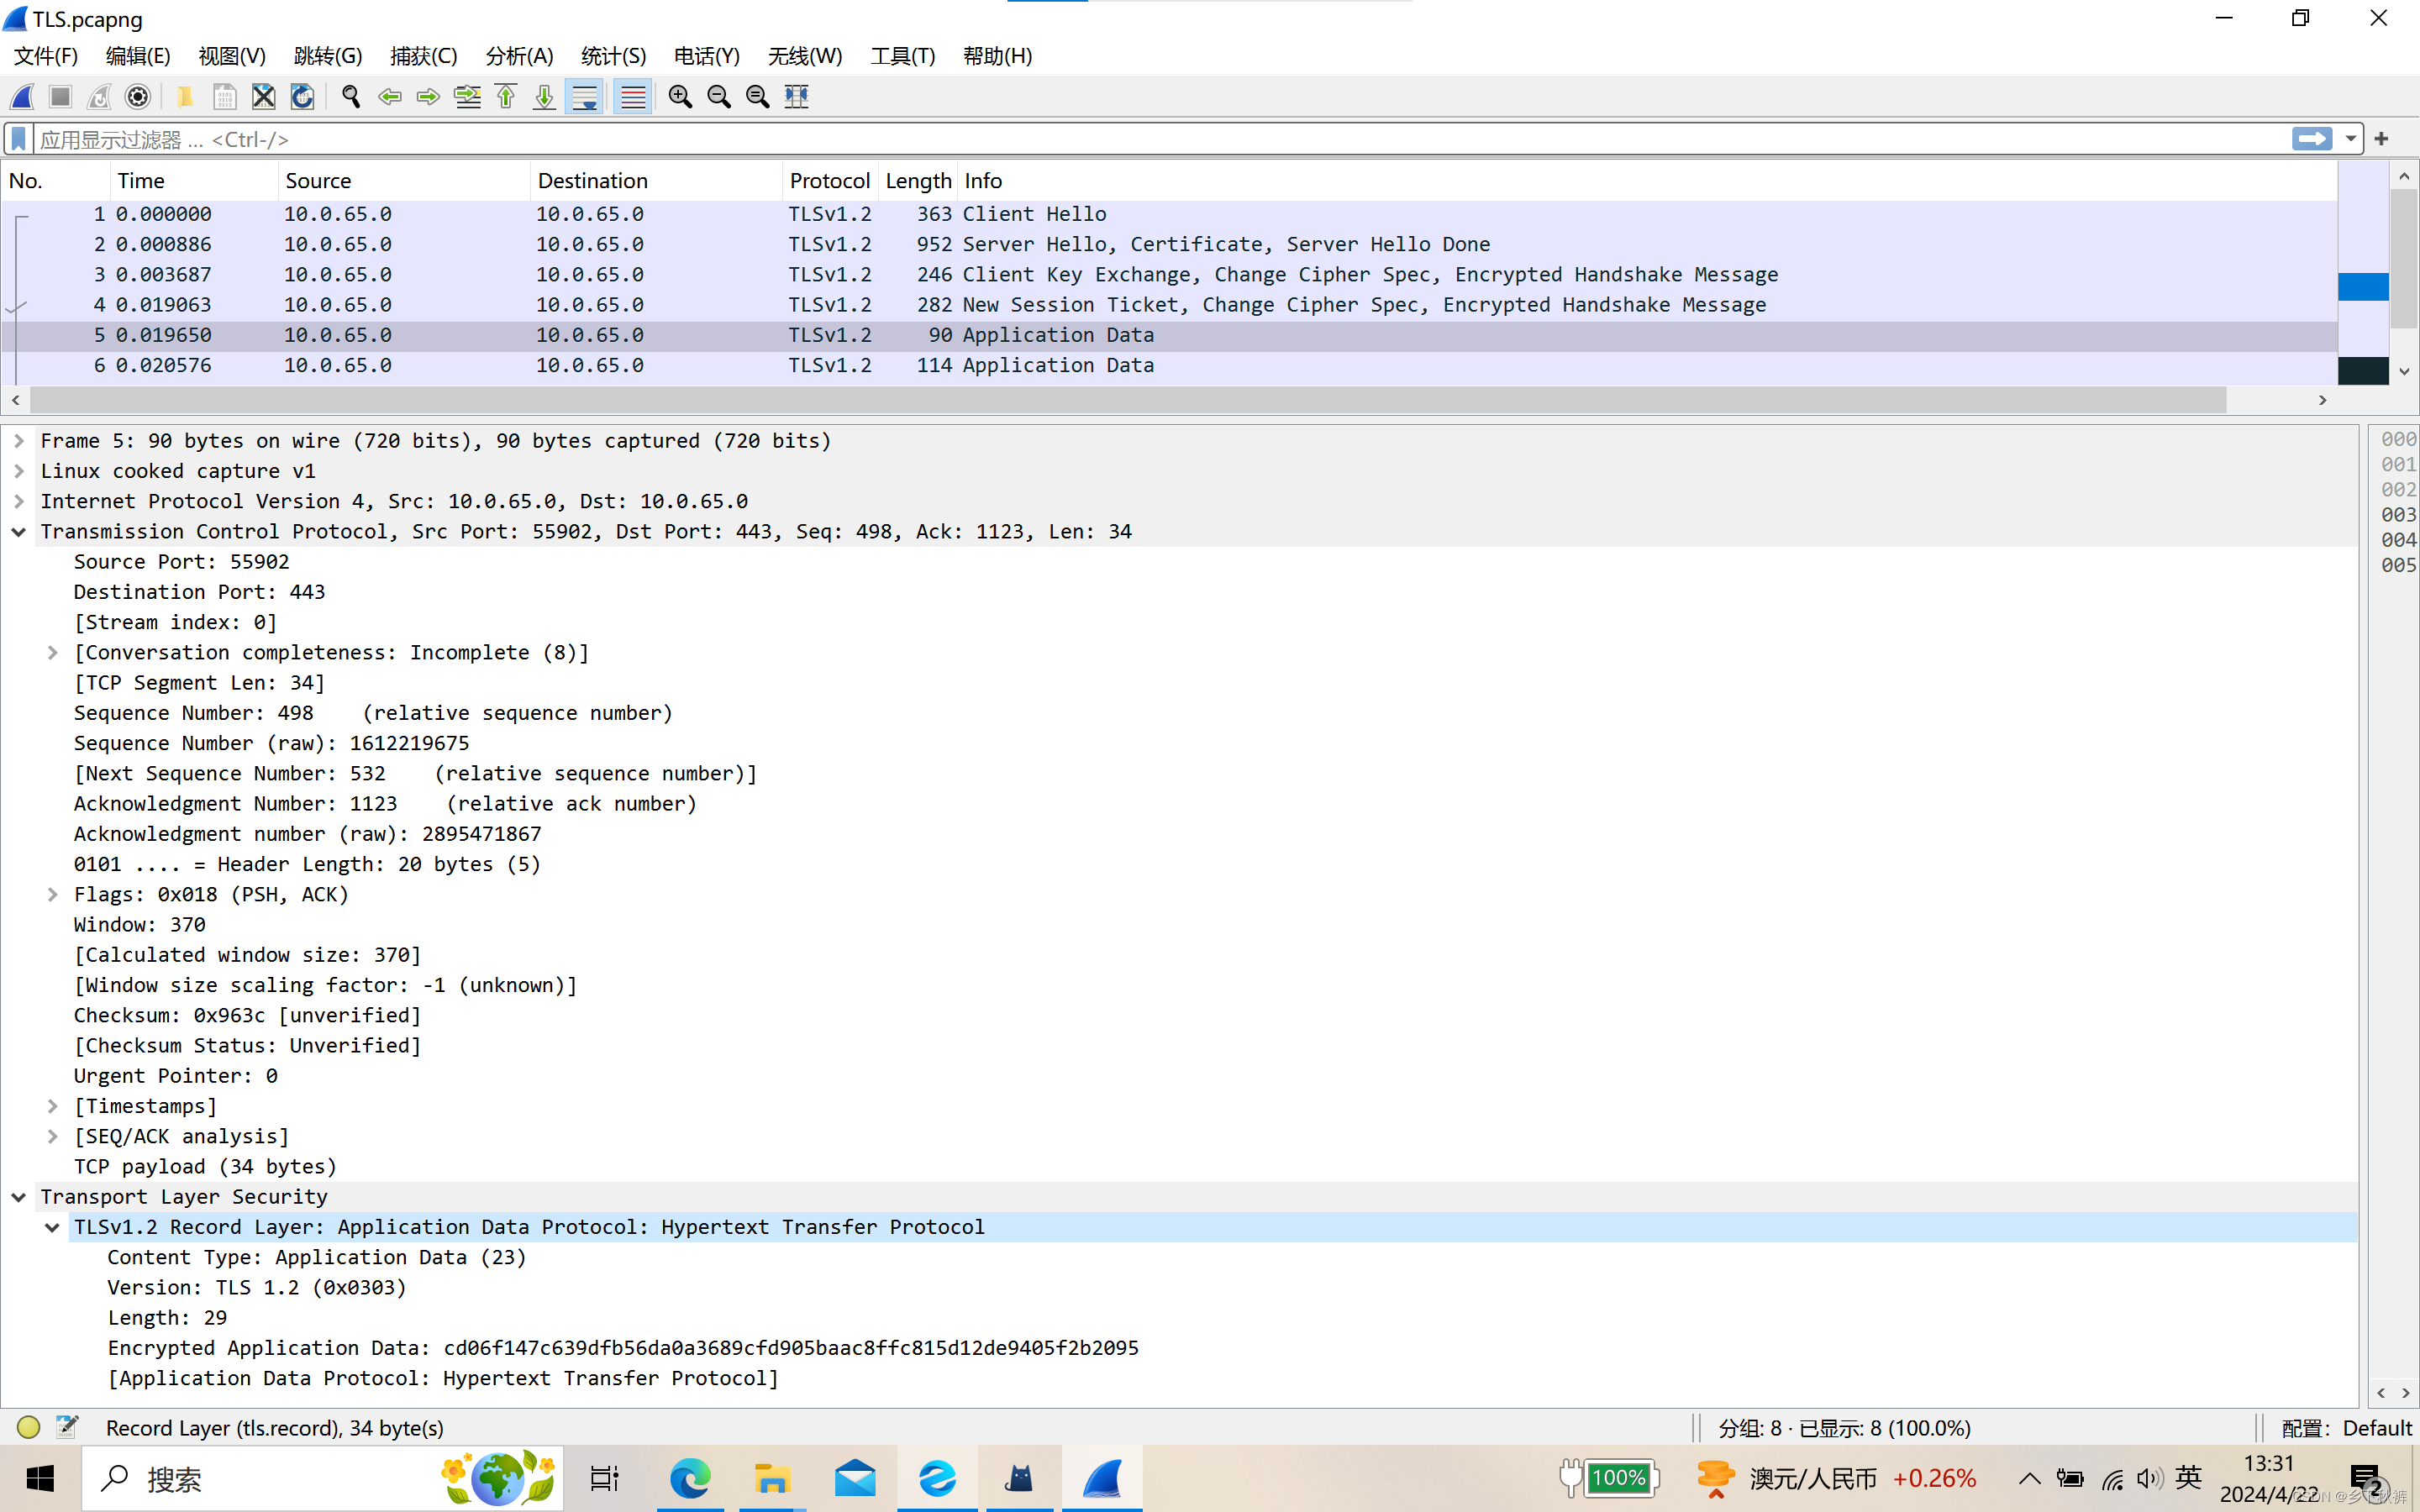This screenshot has height=1512, width=2420.
Task: Sort by the Length column header
Action: 918,181
